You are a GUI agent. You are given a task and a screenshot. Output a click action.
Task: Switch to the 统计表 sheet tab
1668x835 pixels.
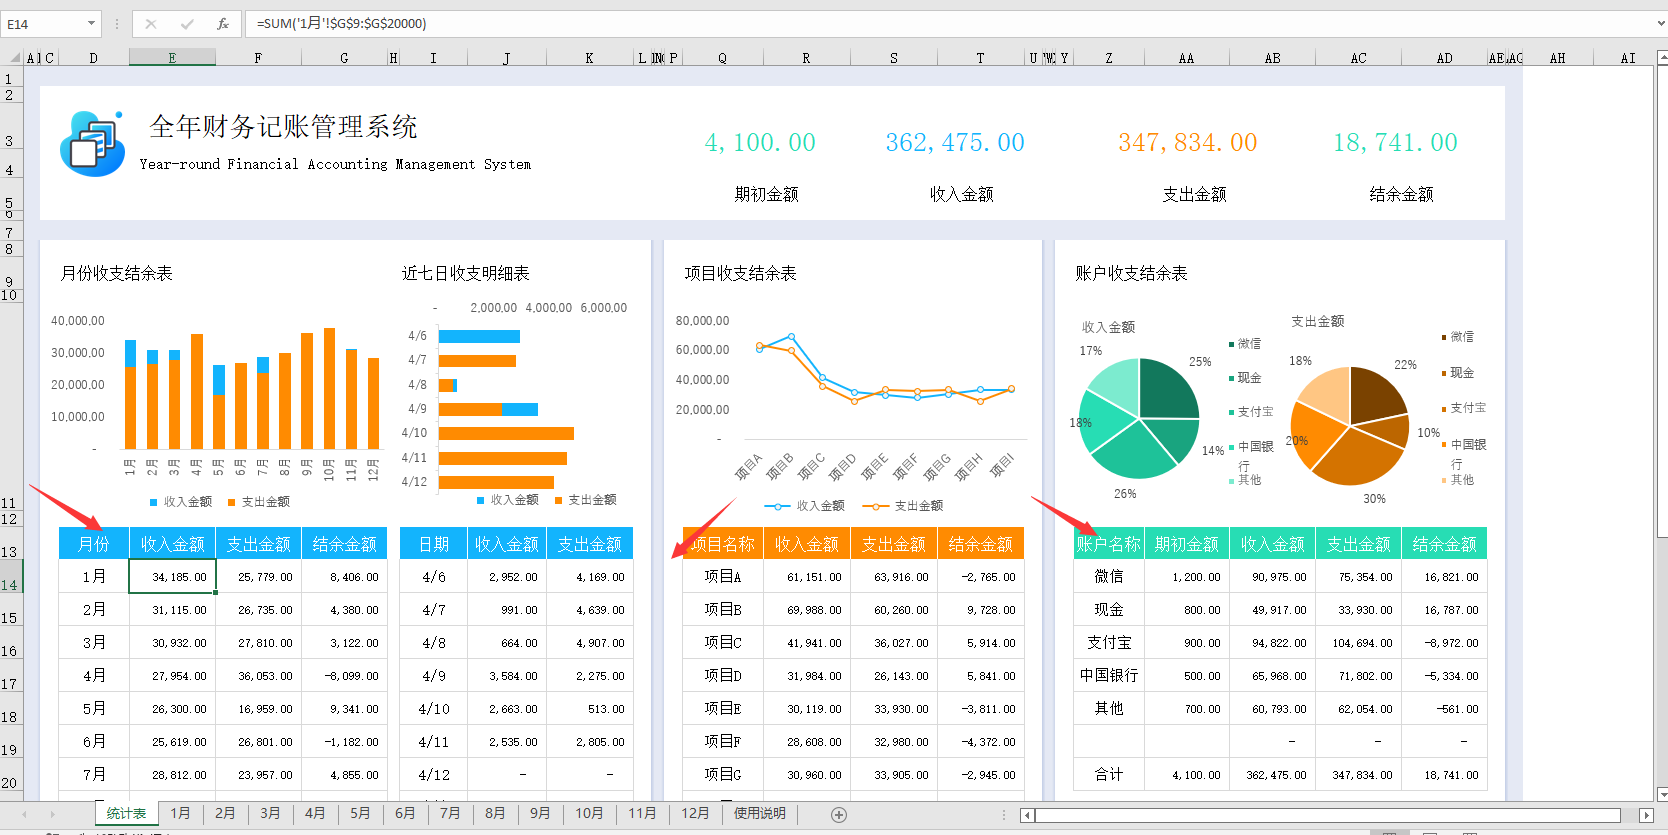126,813
